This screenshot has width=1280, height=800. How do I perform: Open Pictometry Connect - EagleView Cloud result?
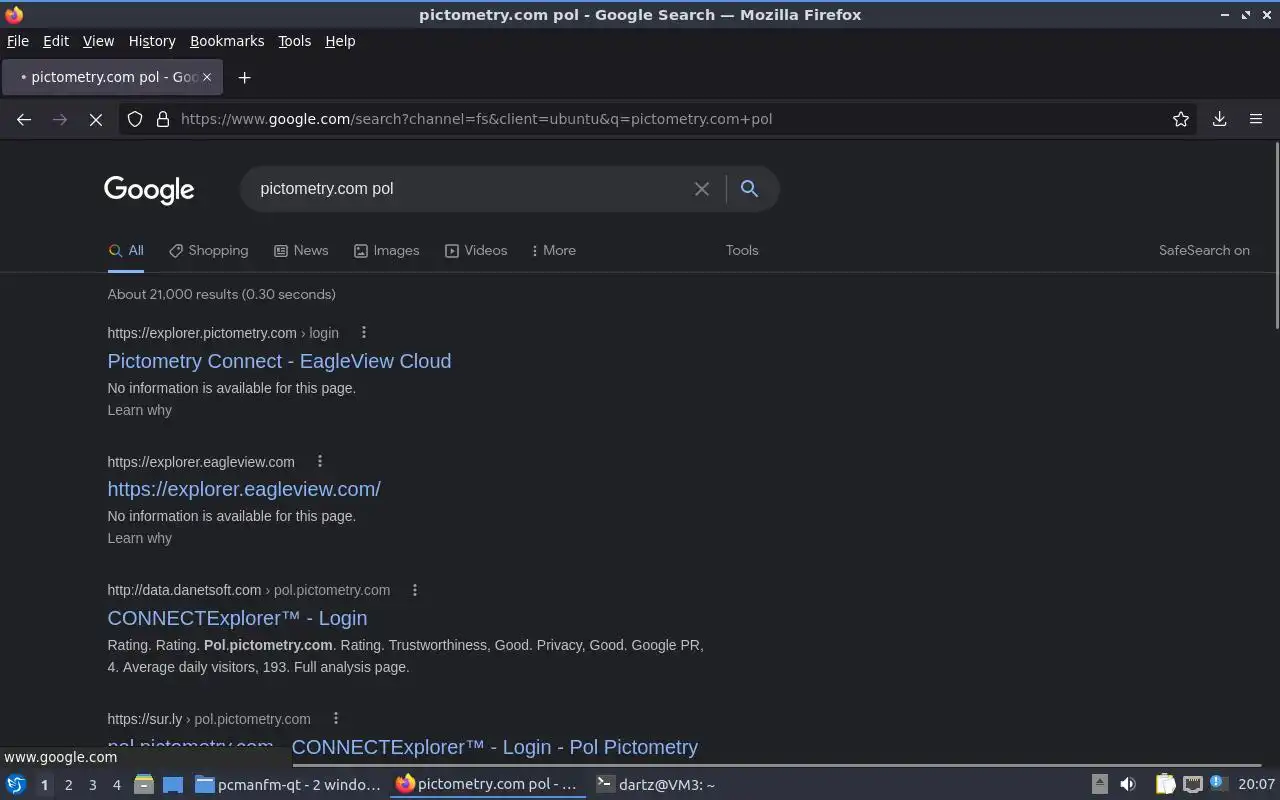(x=279, y=361)
